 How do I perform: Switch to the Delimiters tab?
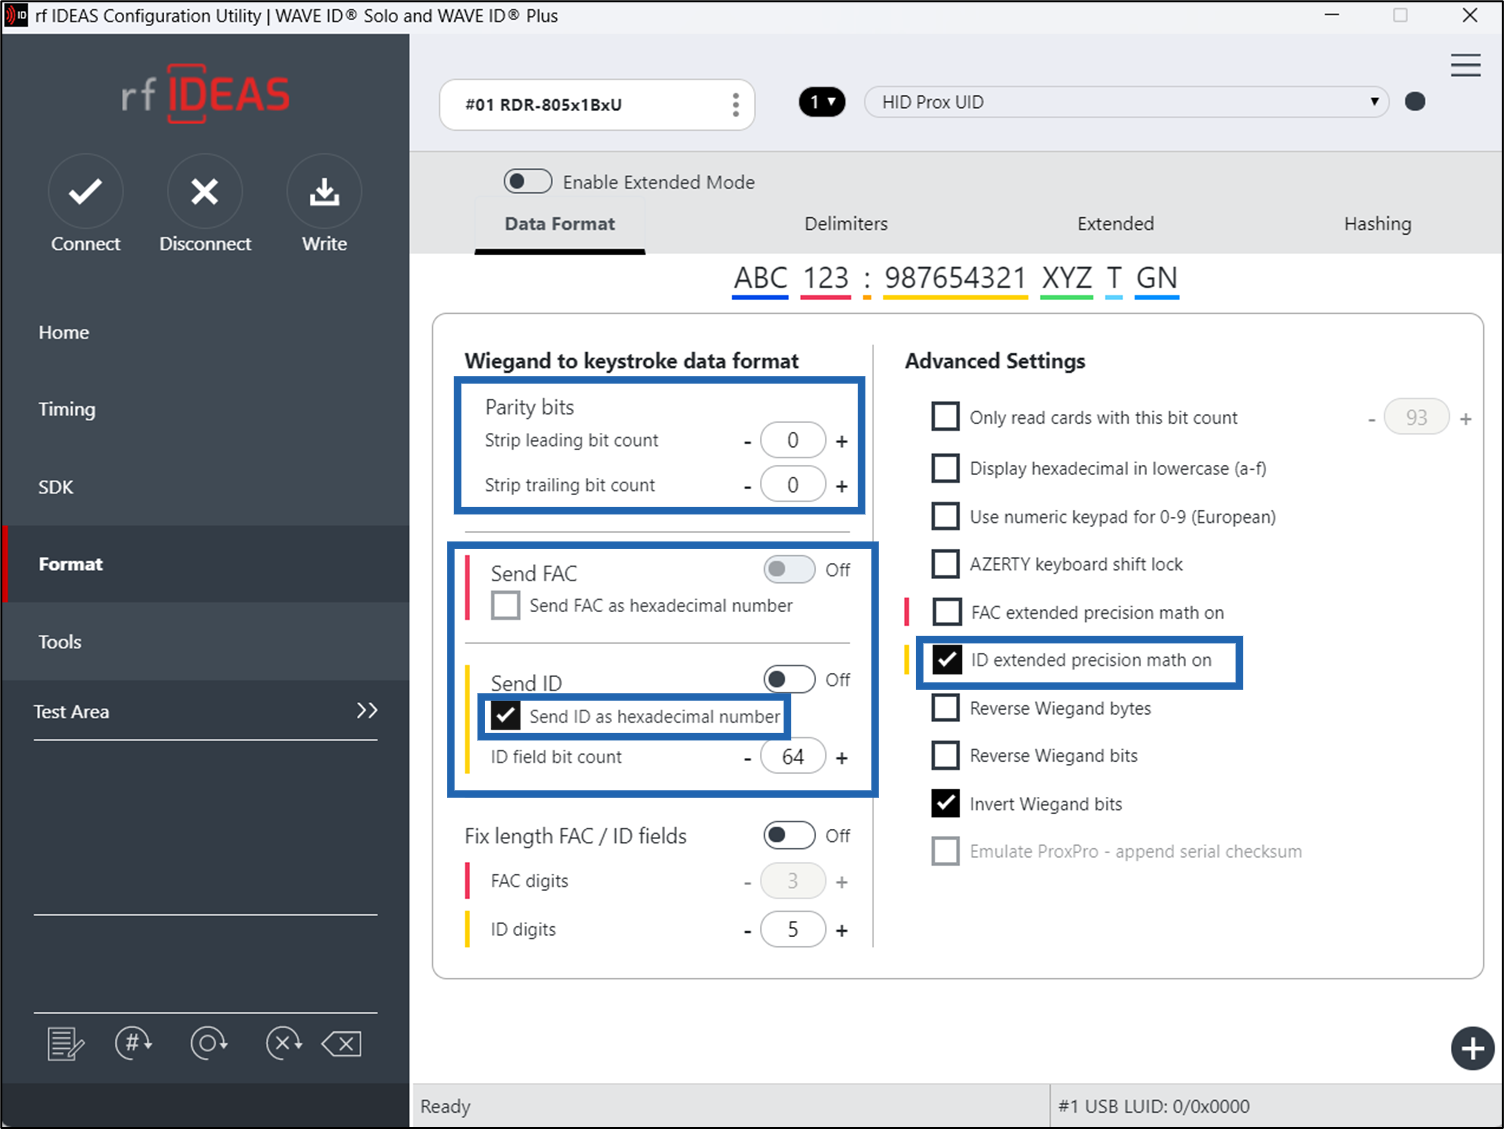[x=846, y=224]
